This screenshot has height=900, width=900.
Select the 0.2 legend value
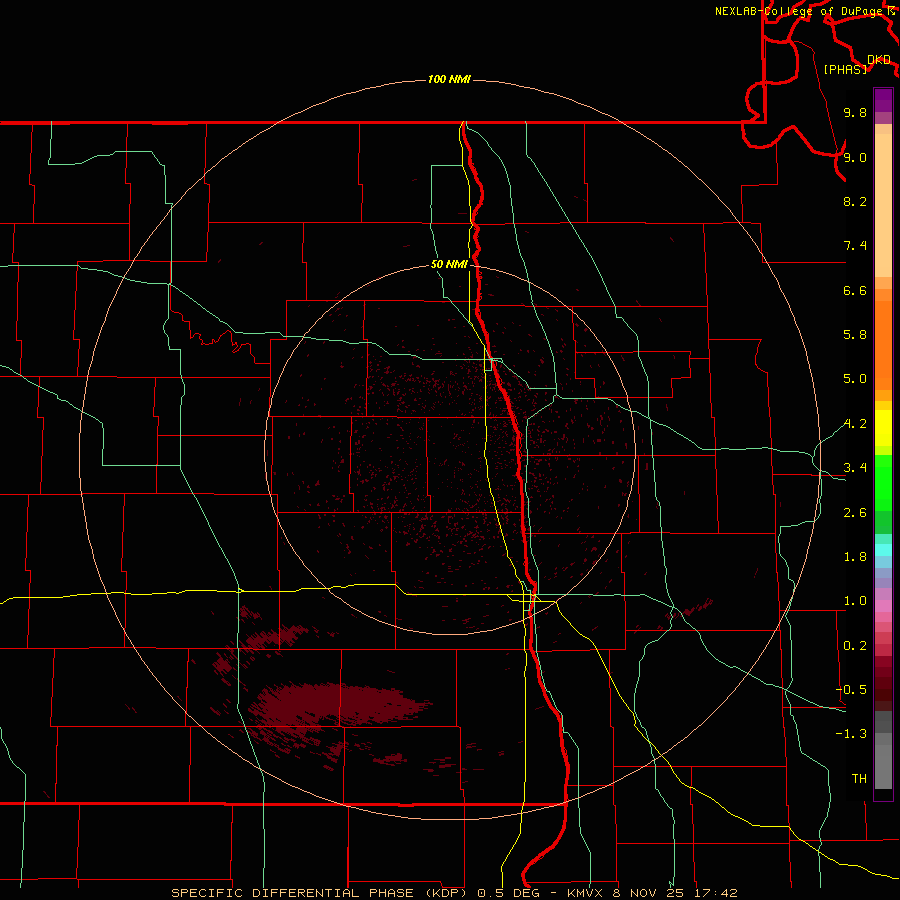[x=855, y=646]
